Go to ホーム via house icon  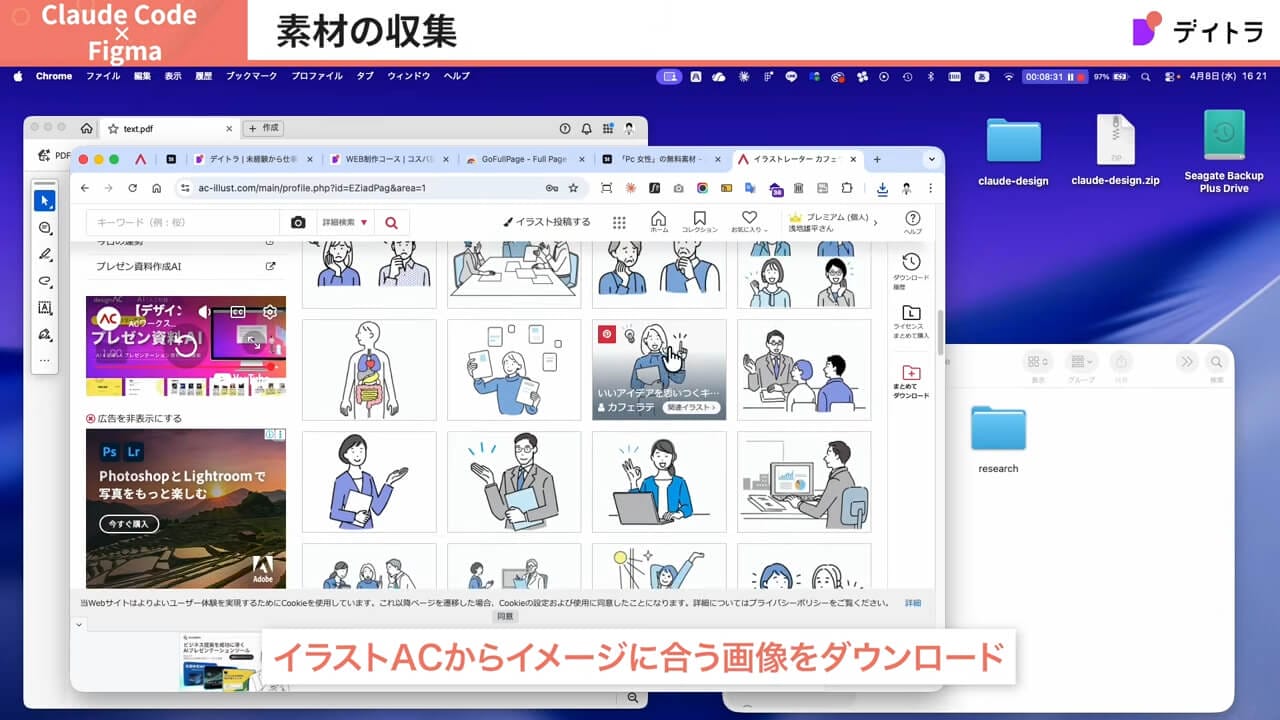[x=658, y=221]
